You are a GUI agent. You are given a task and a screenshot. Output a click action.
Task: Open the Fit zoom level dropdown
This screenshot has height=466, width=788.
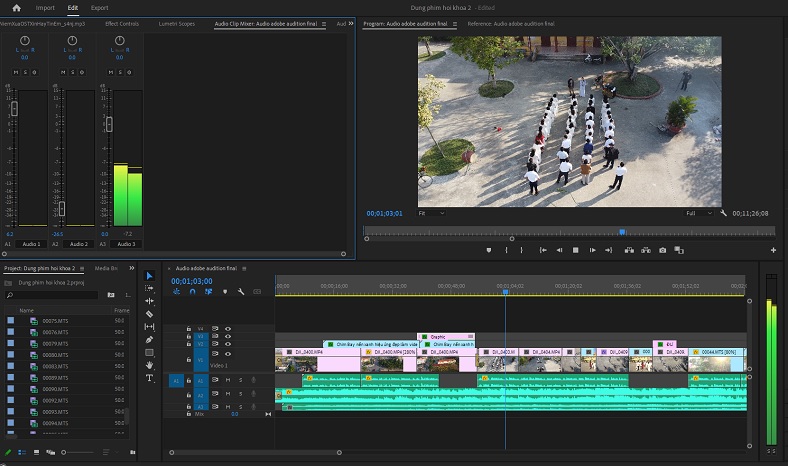click(x=431, y=213)
